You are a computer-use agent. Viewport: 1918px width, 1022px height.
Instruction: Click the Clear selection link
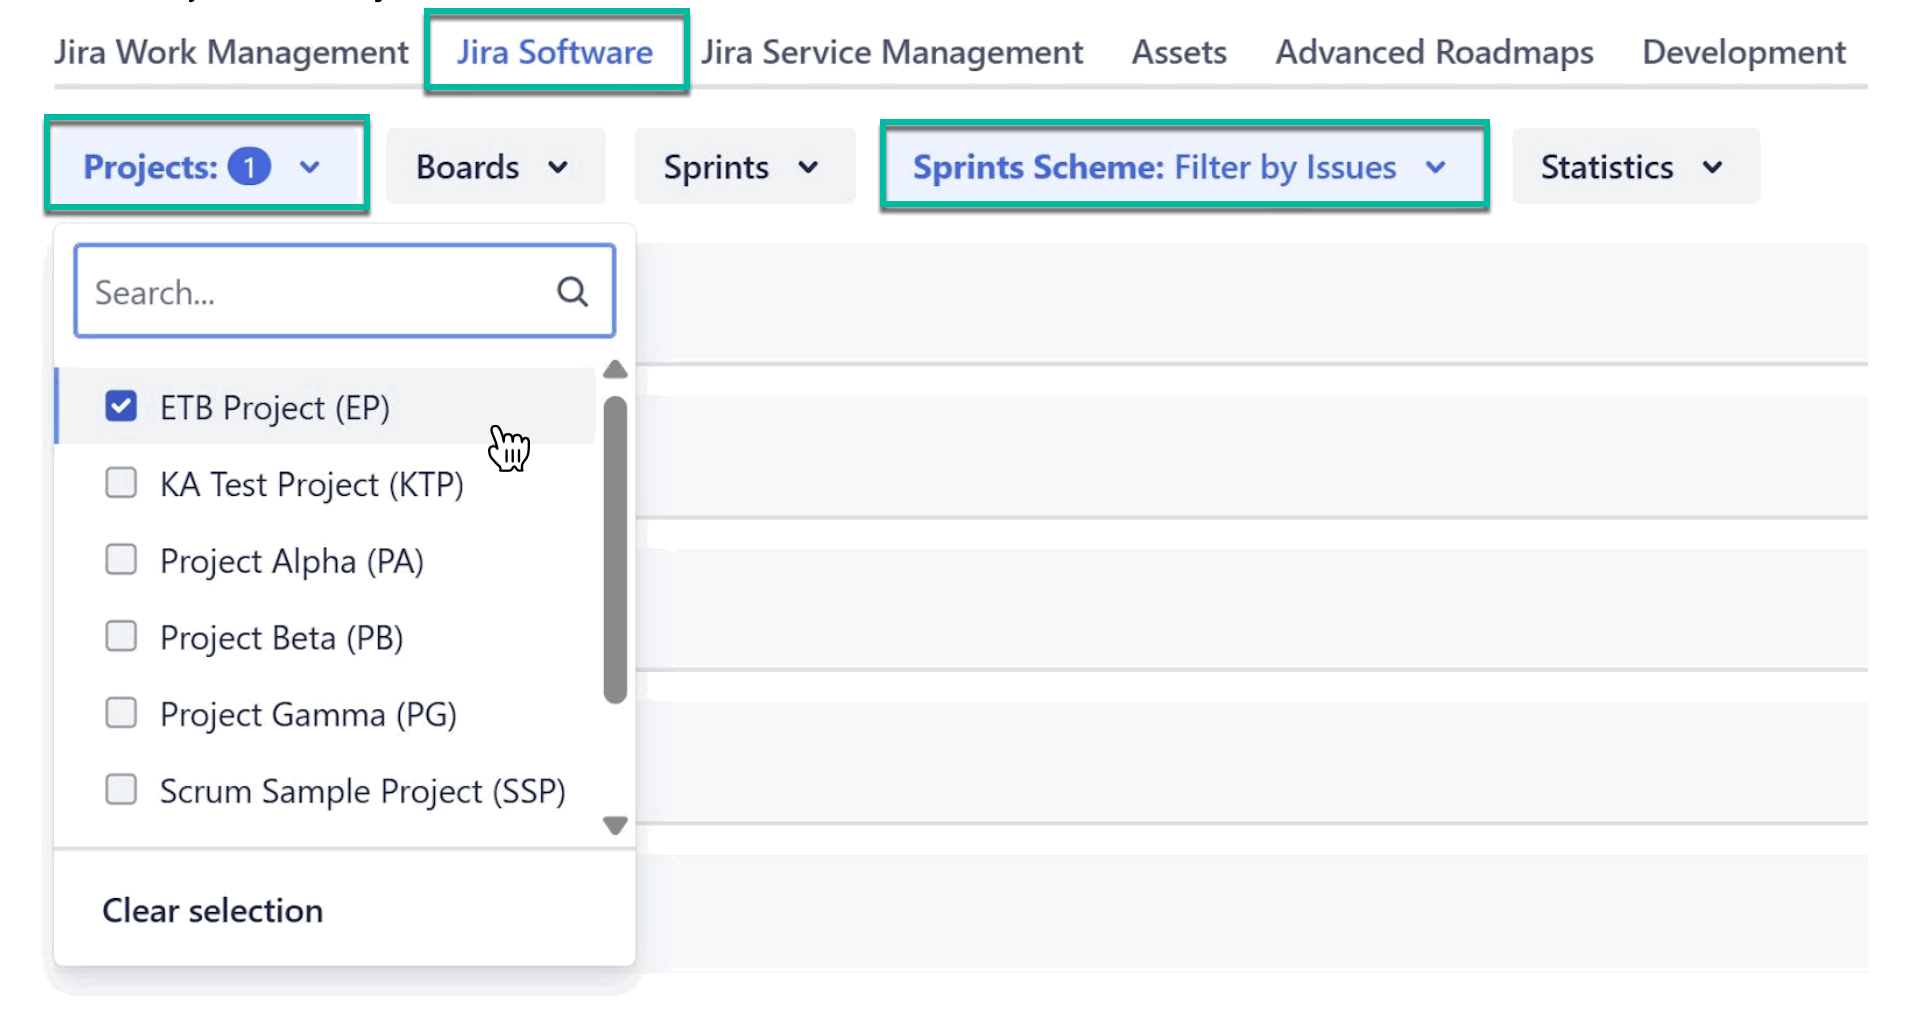(x=212, y=910)
